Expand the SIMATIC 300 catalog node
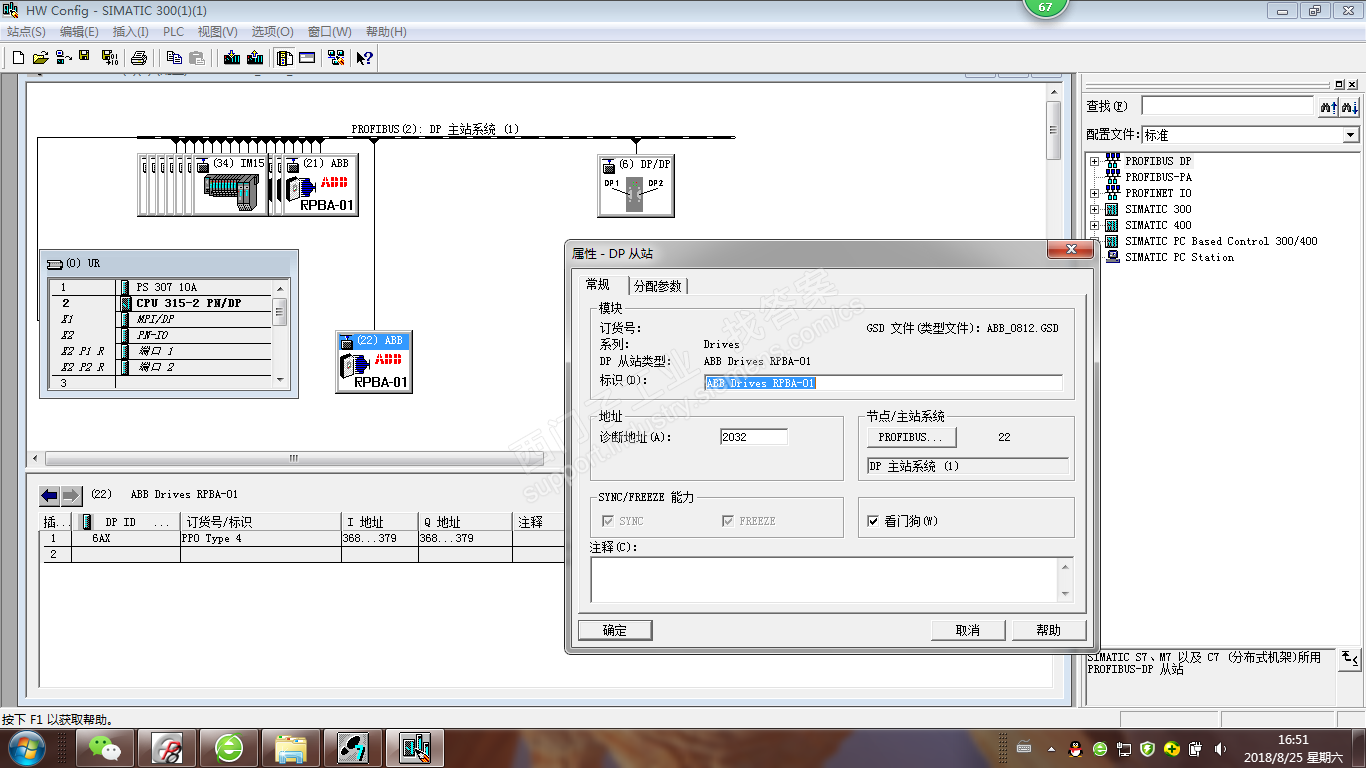Screen dimensions: 1366x768 coord(1095,209)
